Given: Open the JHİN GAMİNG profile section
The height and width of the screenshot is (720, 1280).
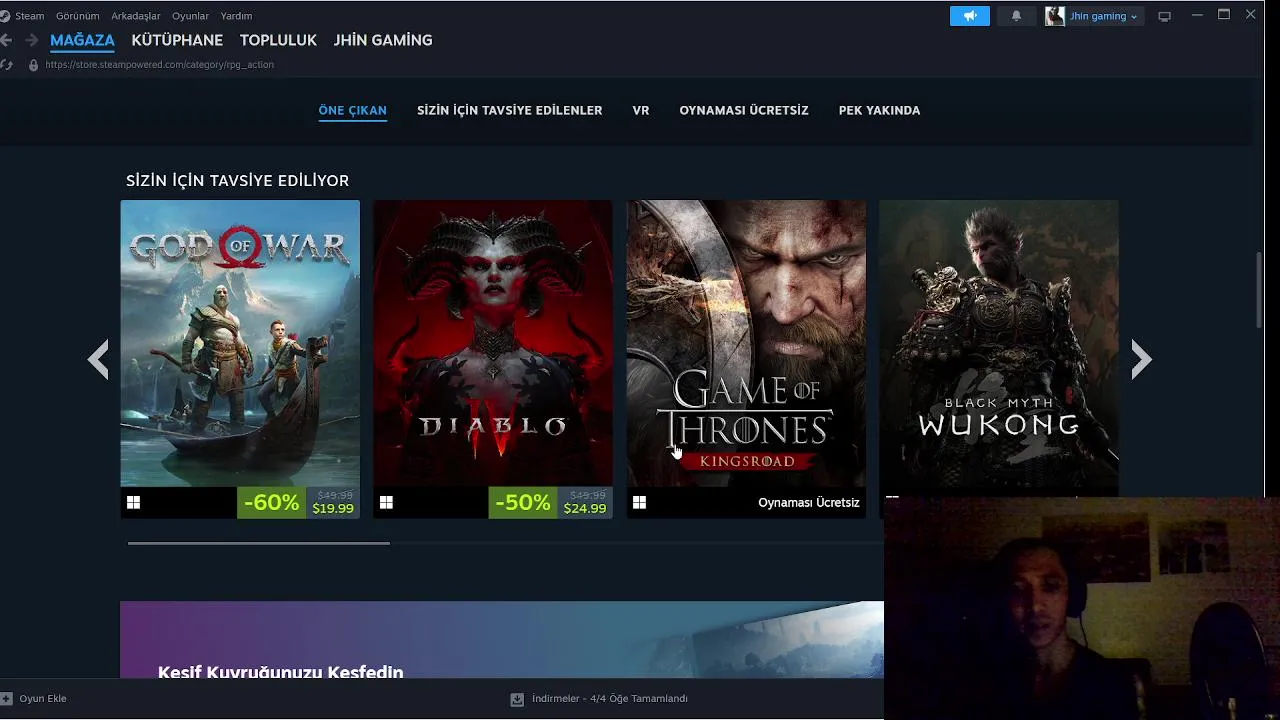Looking at the screenshot, I should 383,40.
